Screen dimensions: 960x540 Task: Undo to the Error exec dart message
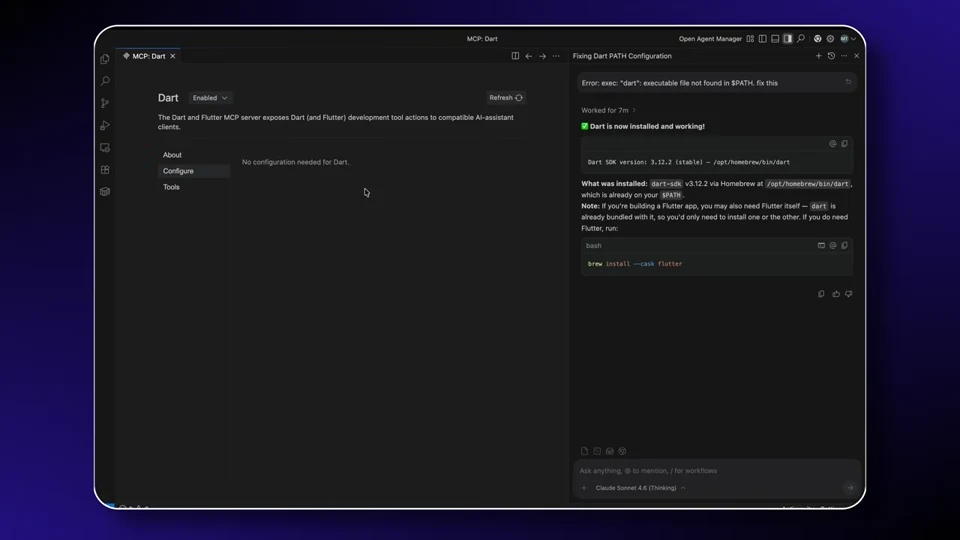pyautogui.click(x=848, y=82)
